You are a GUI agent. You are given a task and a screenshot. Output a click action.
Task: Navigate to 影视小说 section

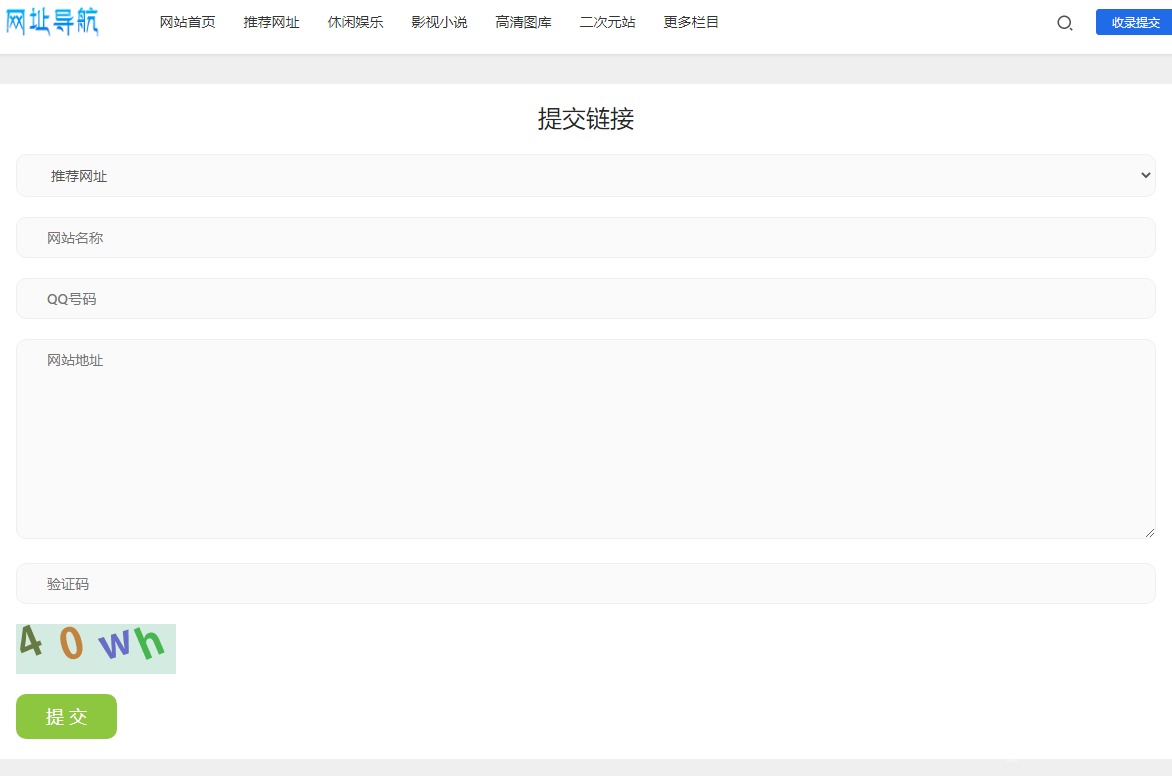pyautogui.click(x=439, y=22)
